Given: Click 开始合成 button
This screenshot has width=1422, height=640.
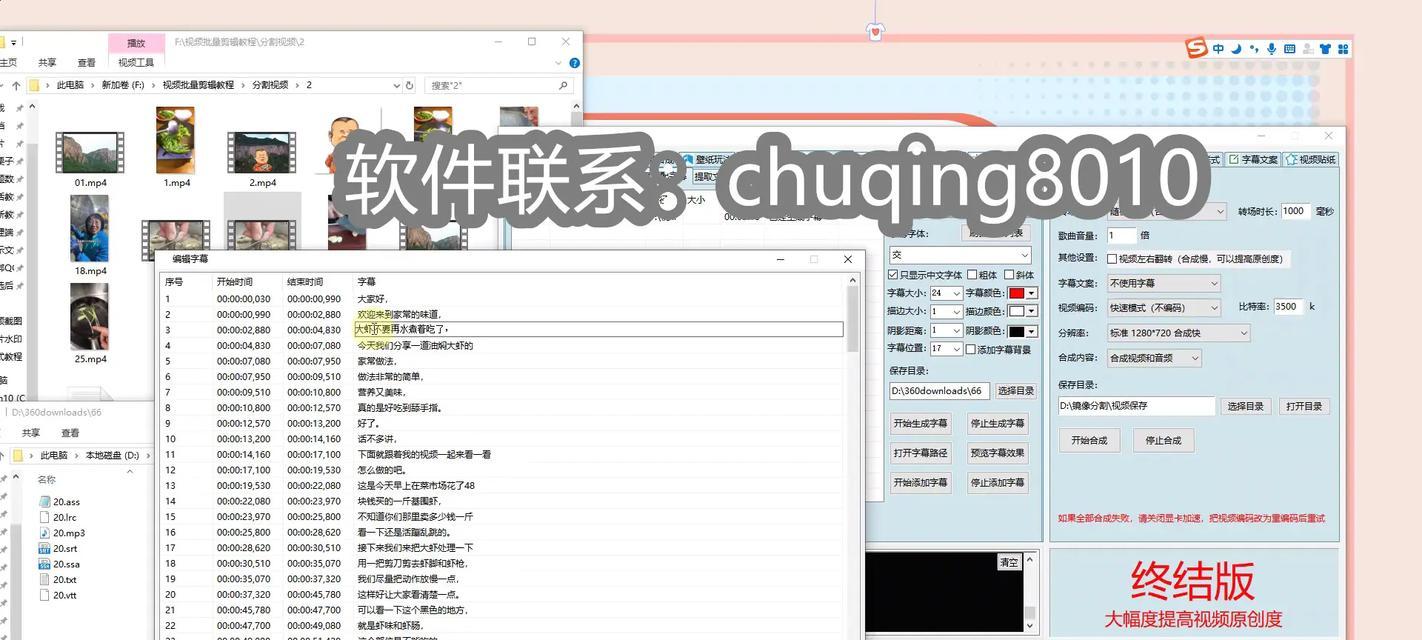Looking at the screenshot, I should pyautogui.click(x=1089, y=440).
